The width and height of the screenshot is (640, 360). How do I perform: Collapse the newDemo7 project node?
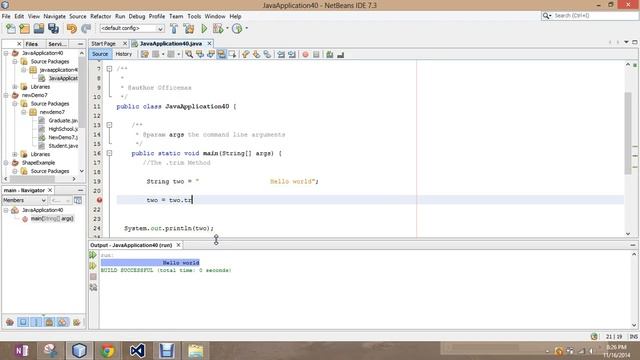pyautogui.click(x=6, y=95)
